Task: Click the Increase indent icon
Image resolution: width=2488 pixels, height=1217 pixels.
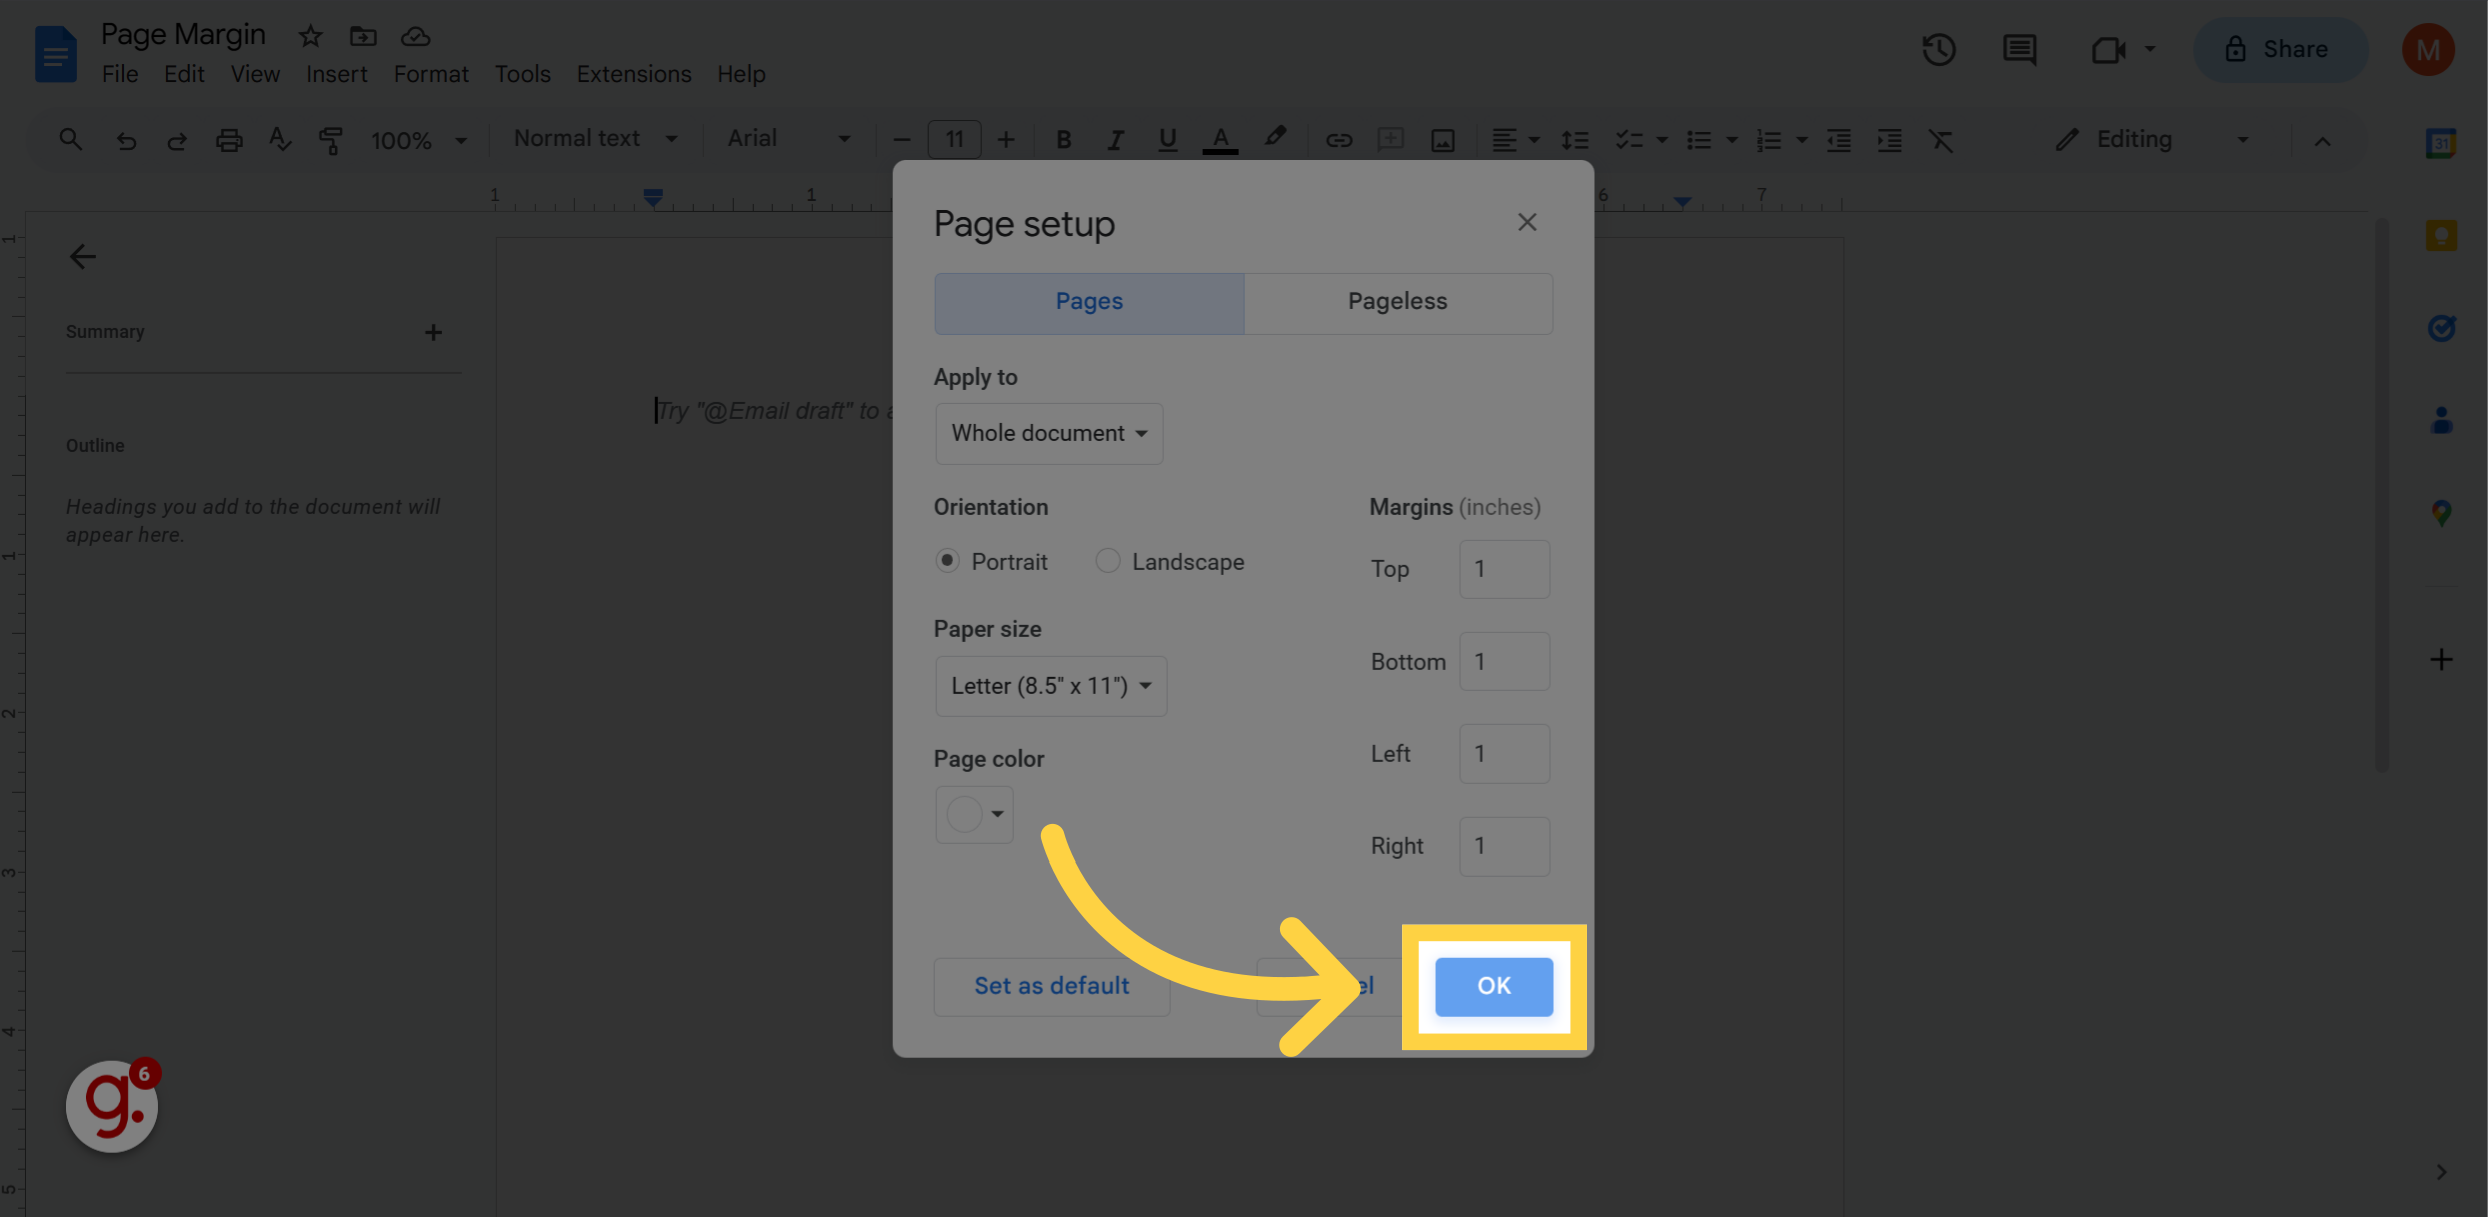Action: point(1890,140)
